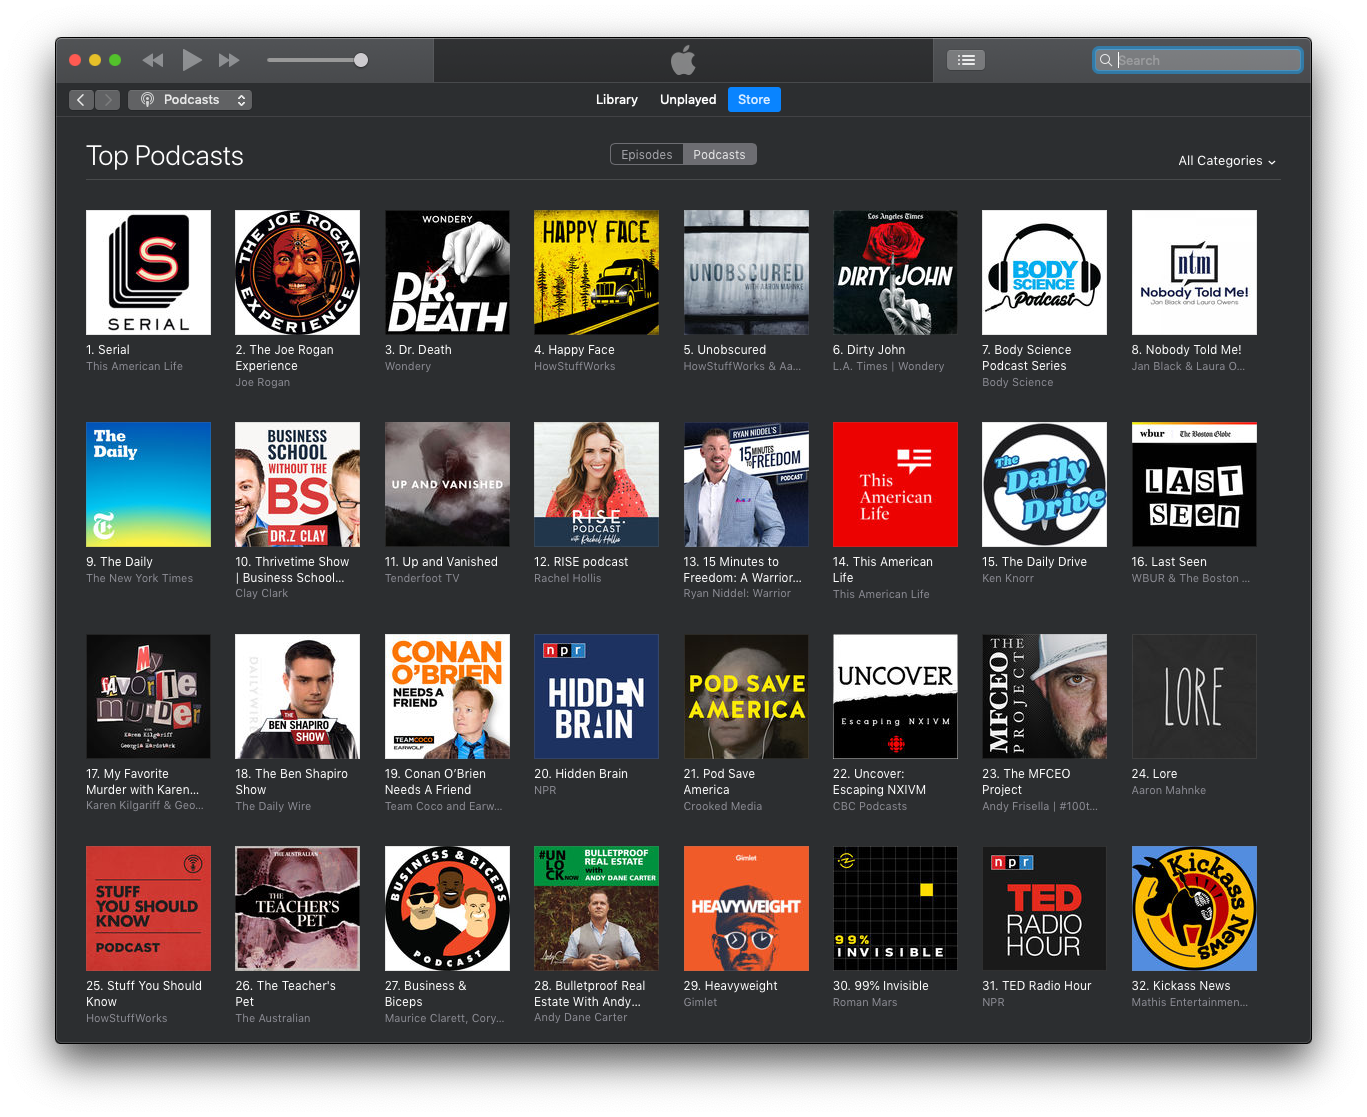Open the red This American Life artwork
The height and width of the screenshot is (1117, 1367).
pyautogui.click(x=895, y=484)
